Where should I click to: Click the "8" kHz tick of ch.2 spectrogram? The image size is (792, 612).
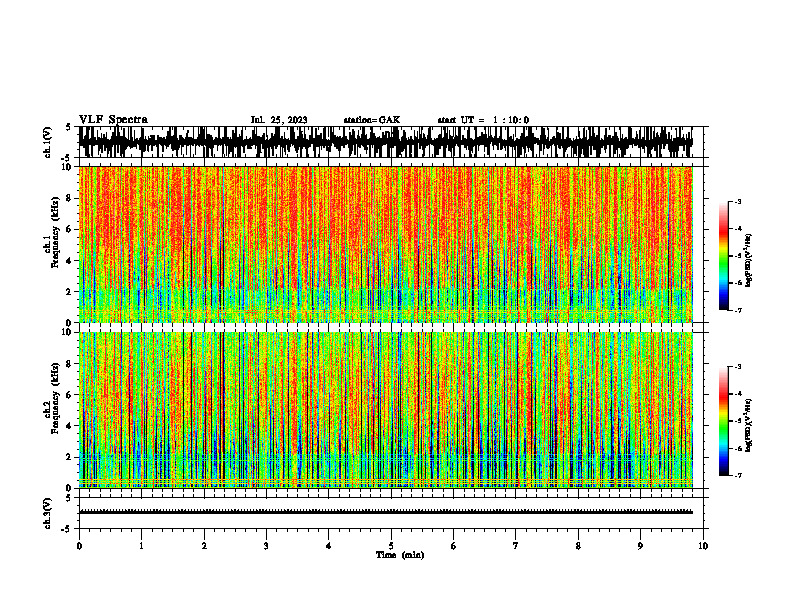click(70, 364)
